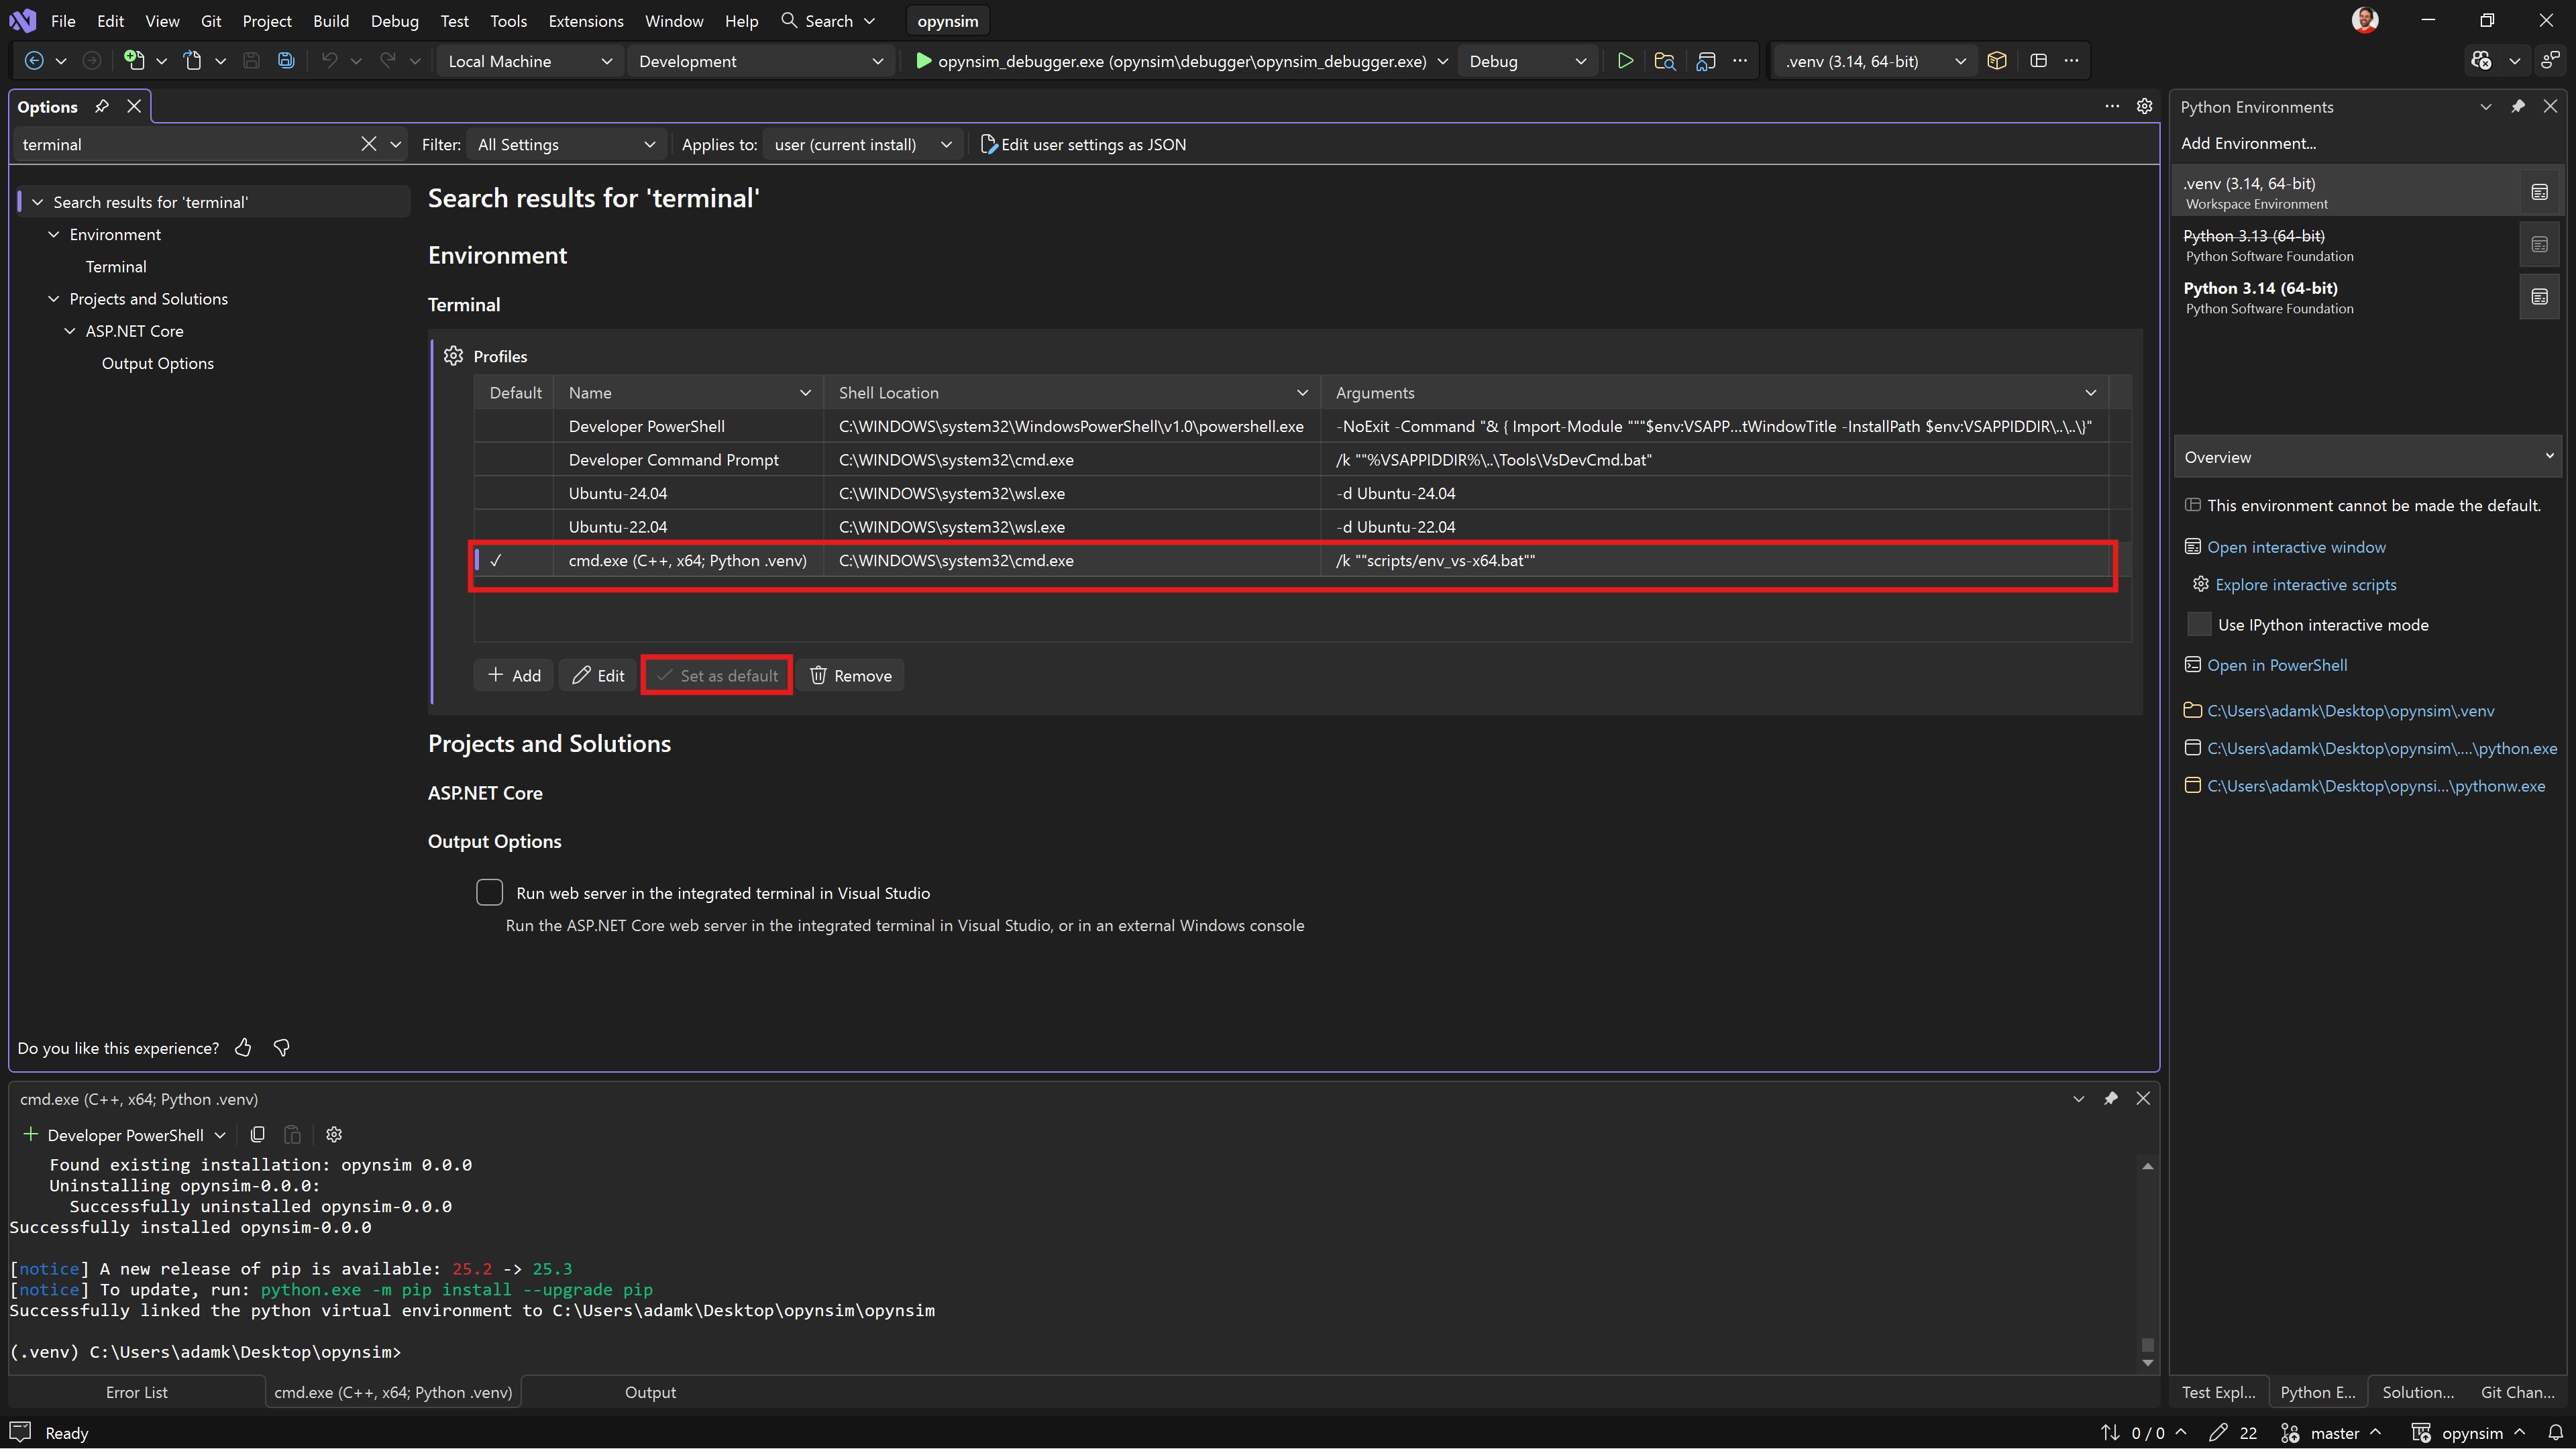This screenshot has height=1449, width=2576.
Task: Open the Debug configuration dropdown
Action: tap(1526, 61)
